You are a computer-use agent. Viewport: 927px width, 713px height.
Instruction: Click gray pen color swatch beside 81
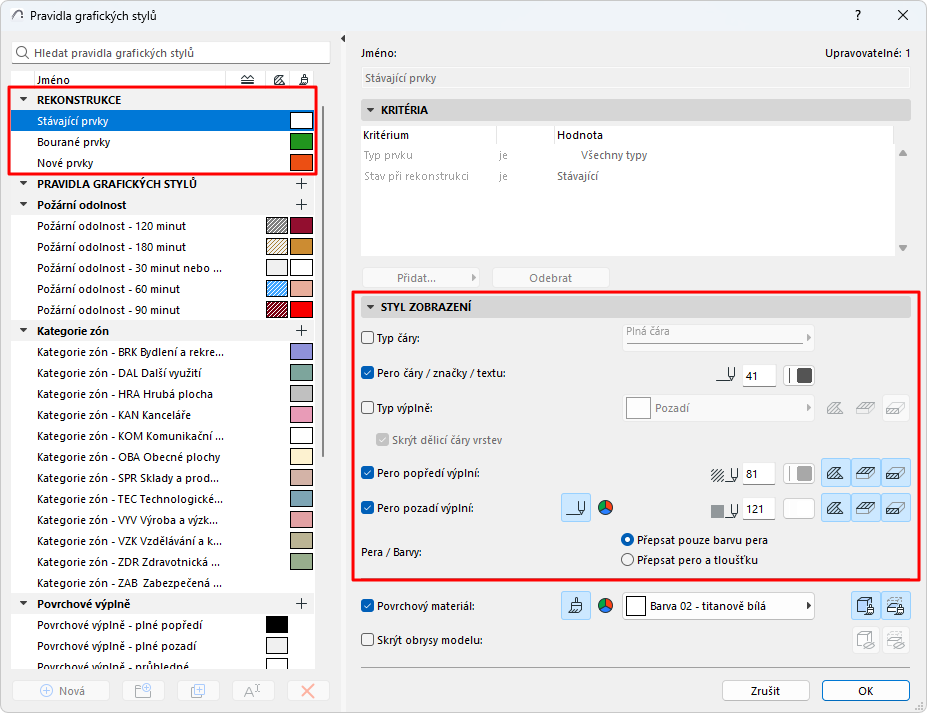799,474
